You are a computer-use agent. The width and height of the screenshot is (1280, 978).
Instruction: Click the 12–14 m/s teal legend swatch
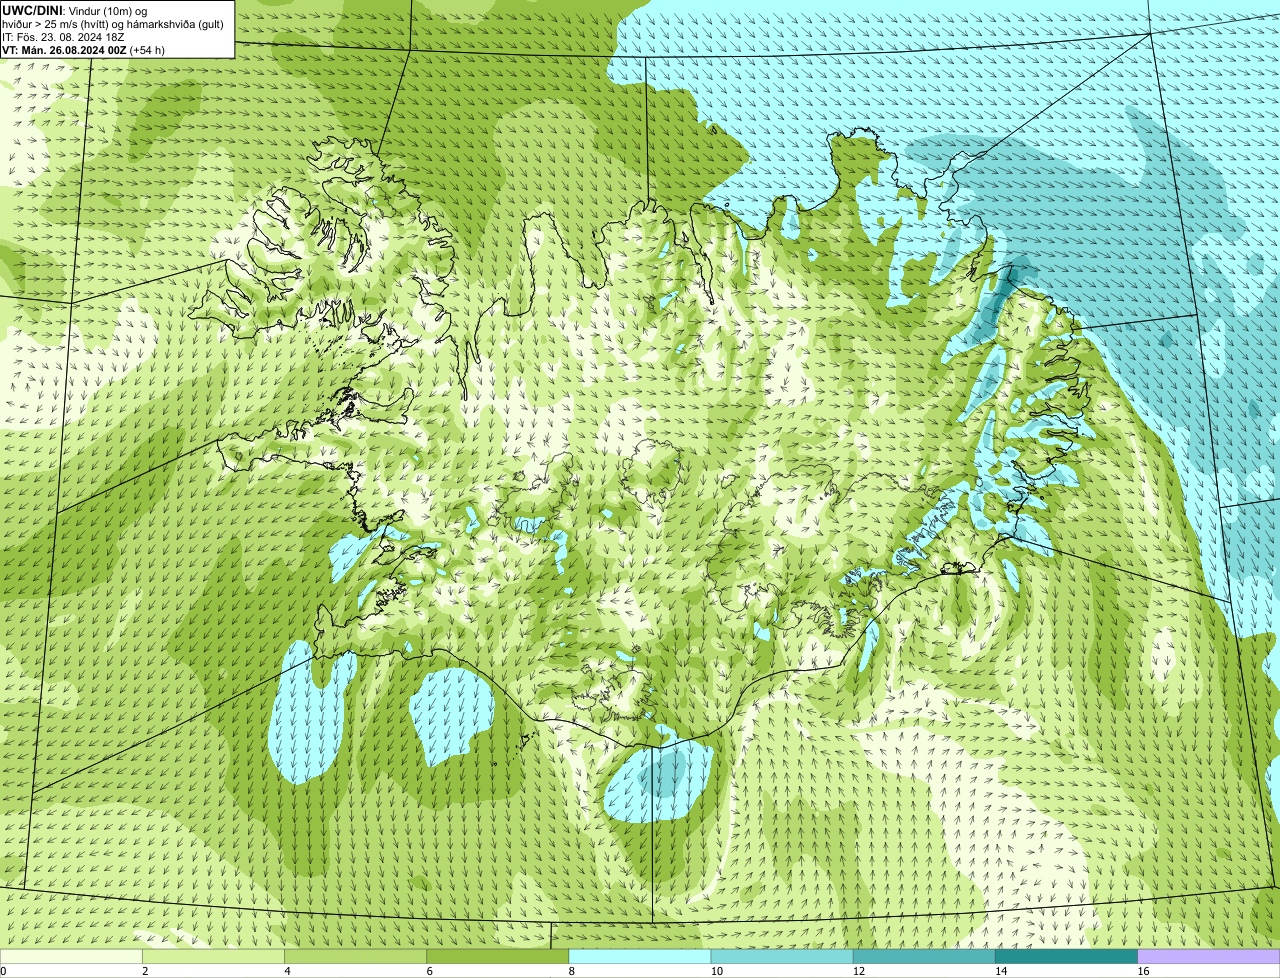pyautogui.click(x=924, y=956)
